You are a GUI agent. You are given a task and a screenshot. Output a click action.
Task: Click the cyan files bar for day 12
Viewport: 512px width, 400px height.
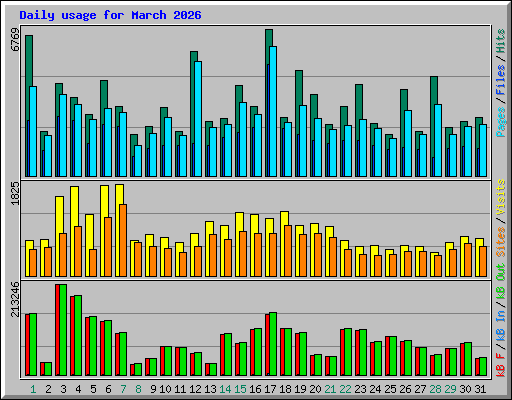[198, 119]
